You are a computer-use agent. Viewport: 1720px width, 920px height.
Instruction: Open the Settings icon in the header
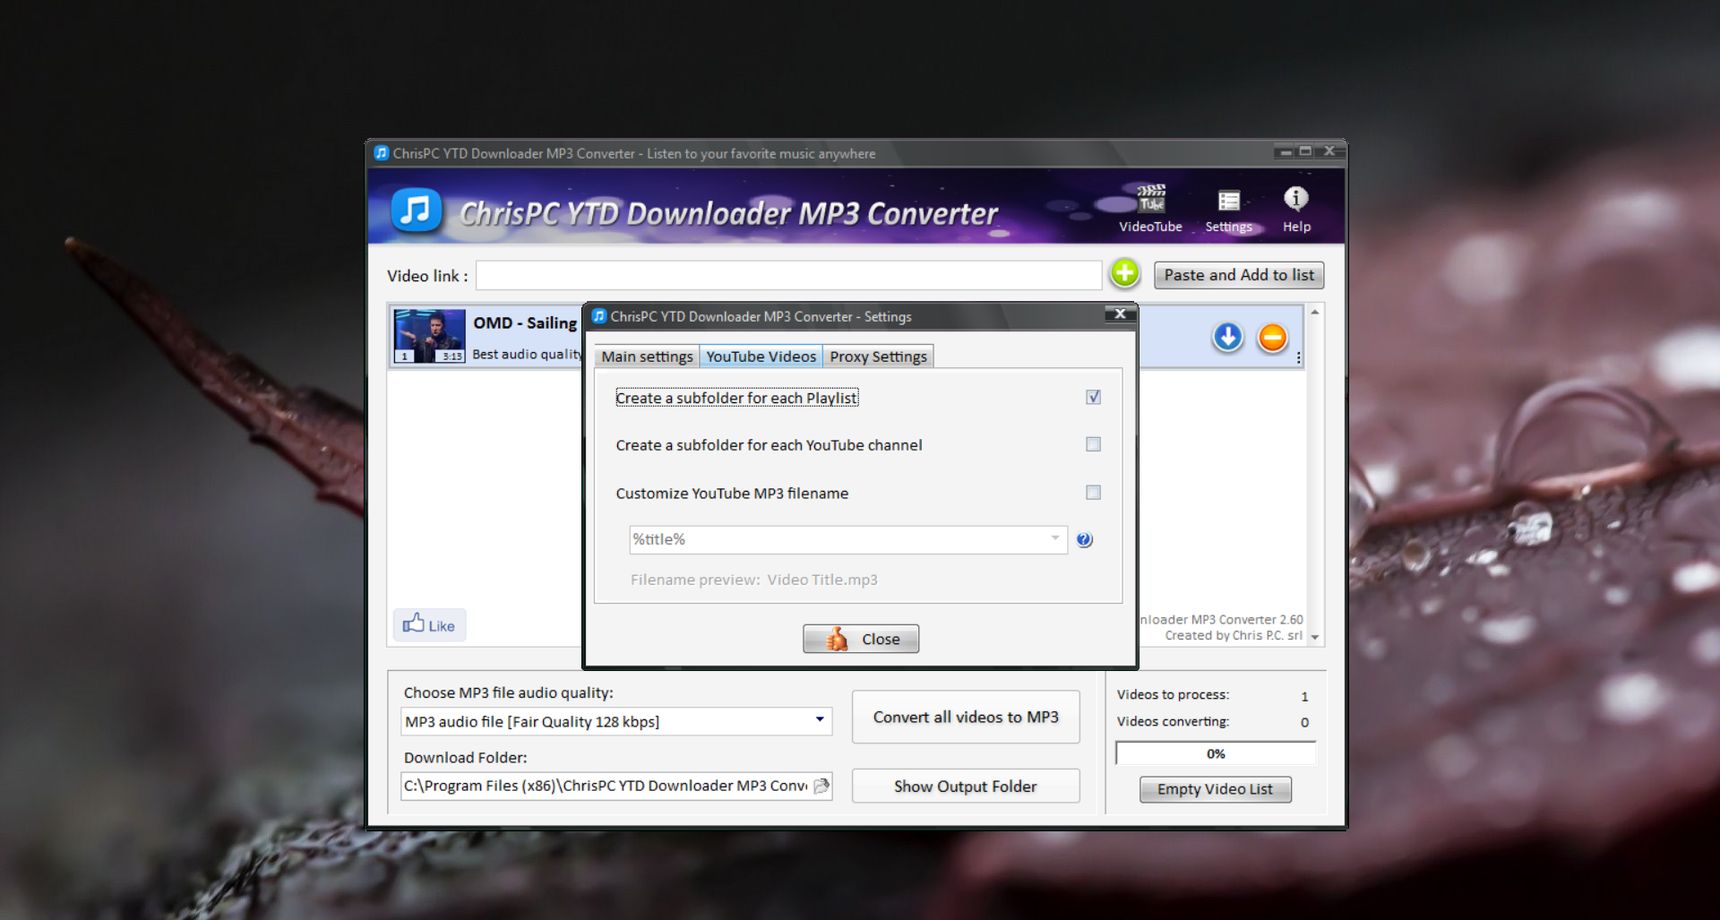(x=1228, y=210)
